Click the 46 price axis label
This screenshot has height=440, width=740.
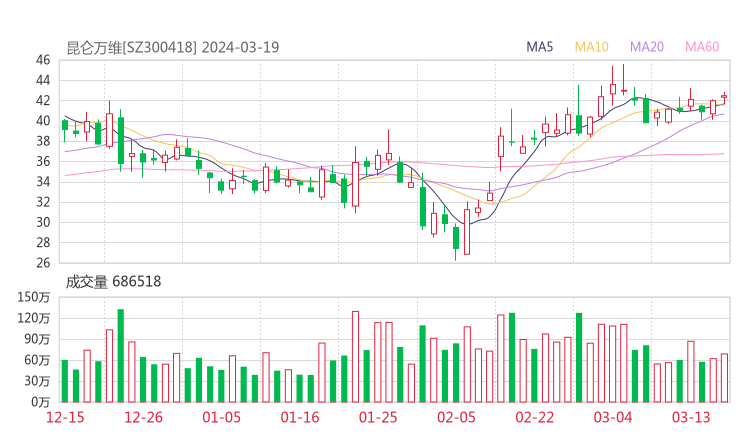(43, 60)
